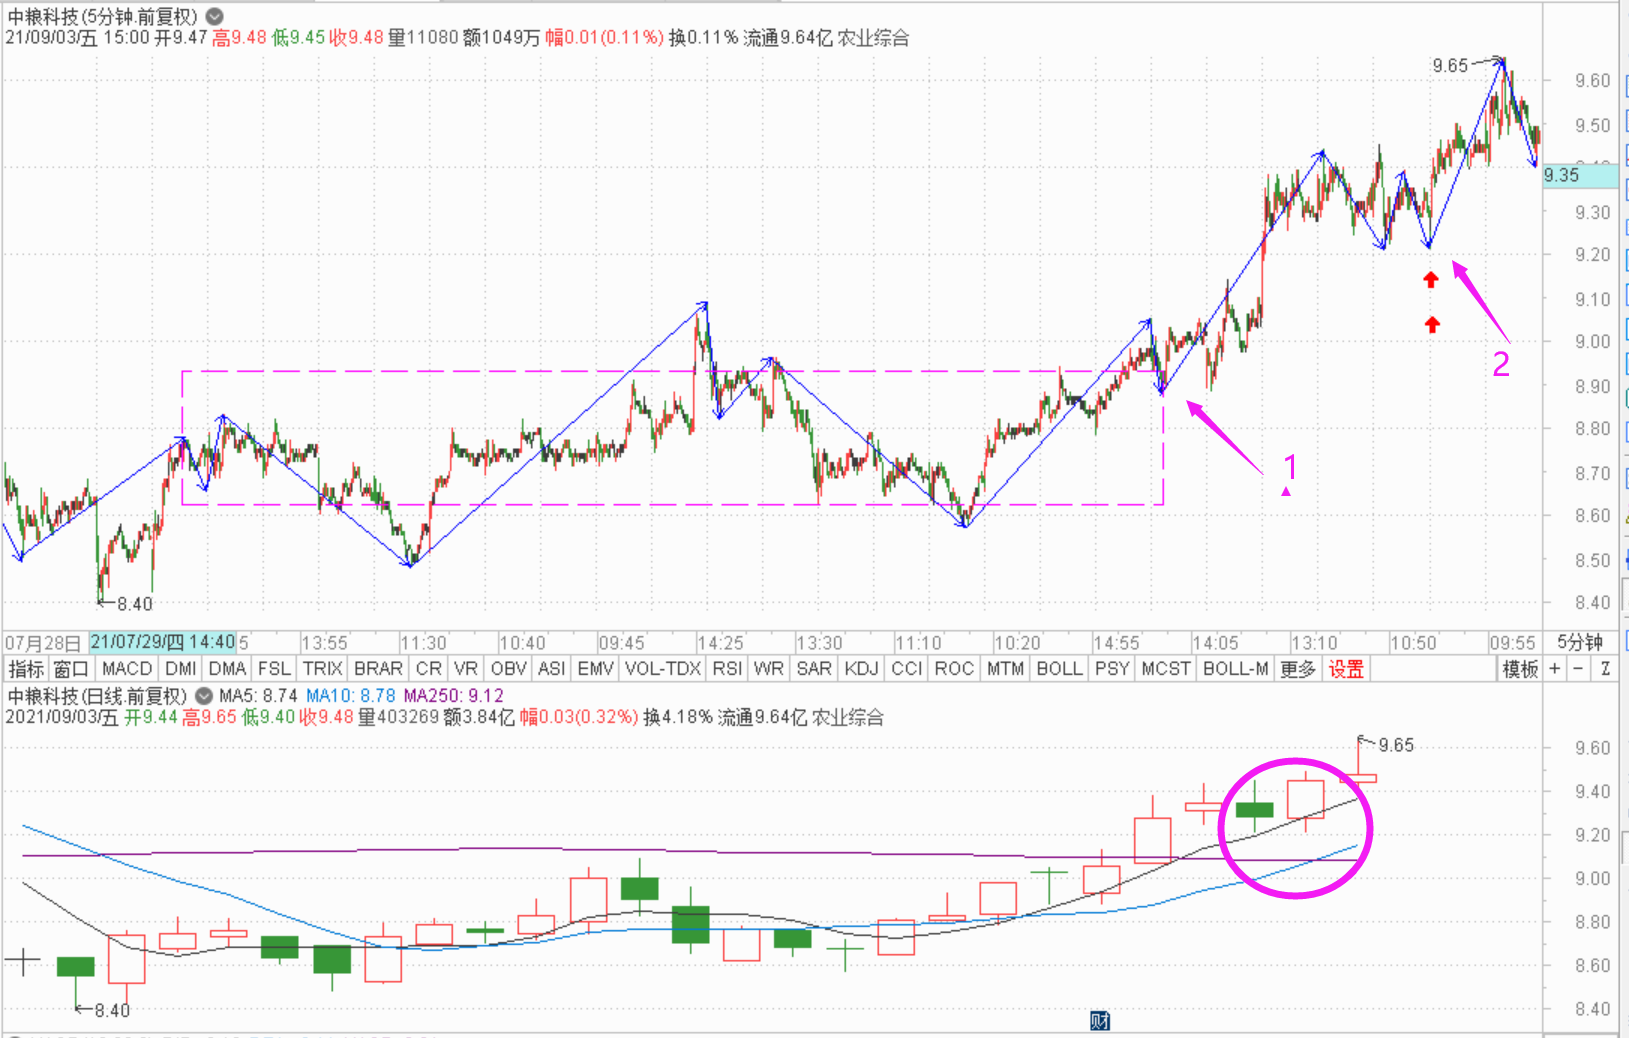Click the red 设置 settings button

[x=1345, y=669]
